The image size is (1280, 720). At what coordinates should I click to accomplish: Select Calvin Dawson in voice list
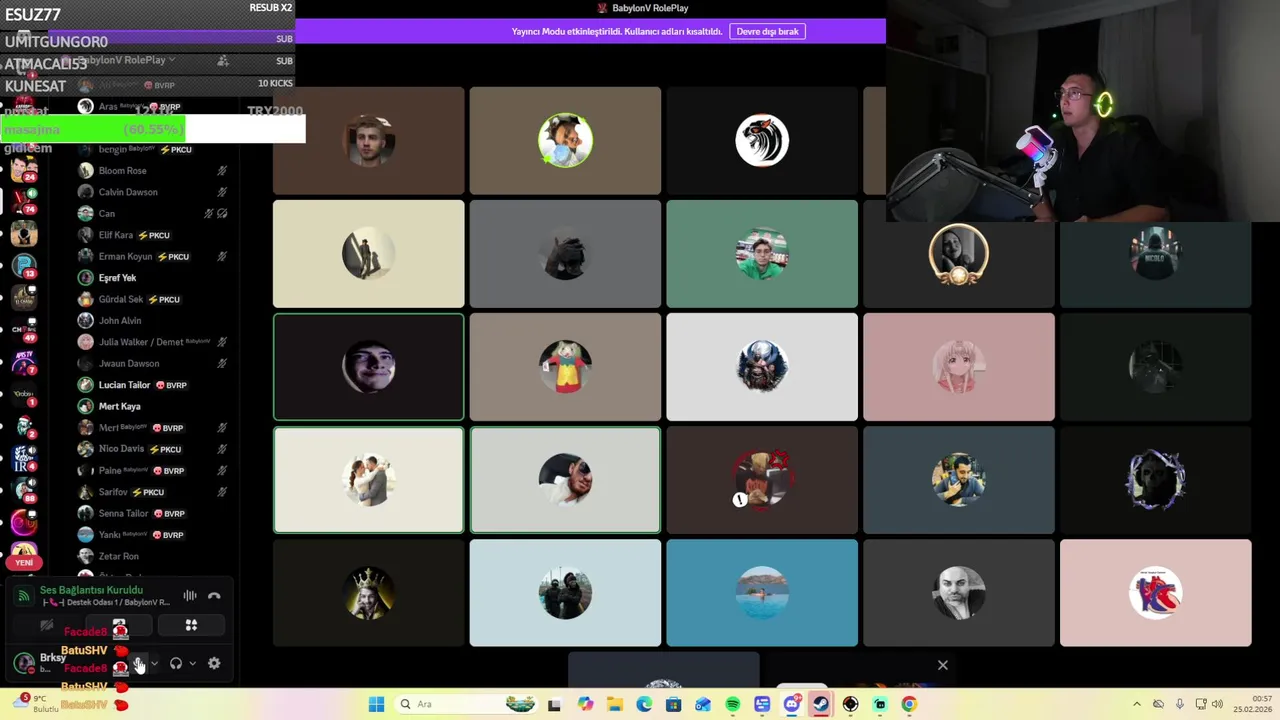pyautogui.click(x=153, y=192)
